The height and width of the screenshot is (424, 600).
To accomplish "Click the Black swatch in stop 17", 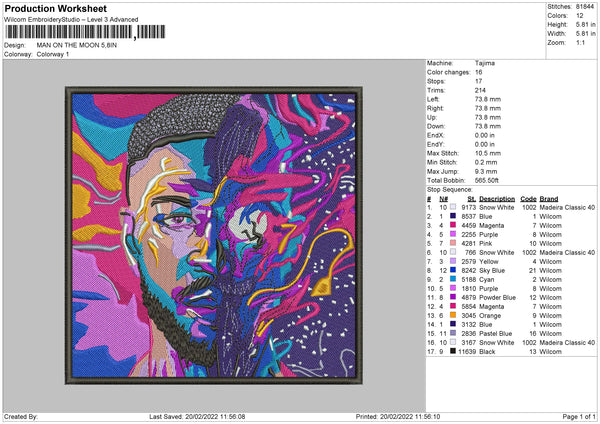I will pyautogui.click(x=453, y=351).
